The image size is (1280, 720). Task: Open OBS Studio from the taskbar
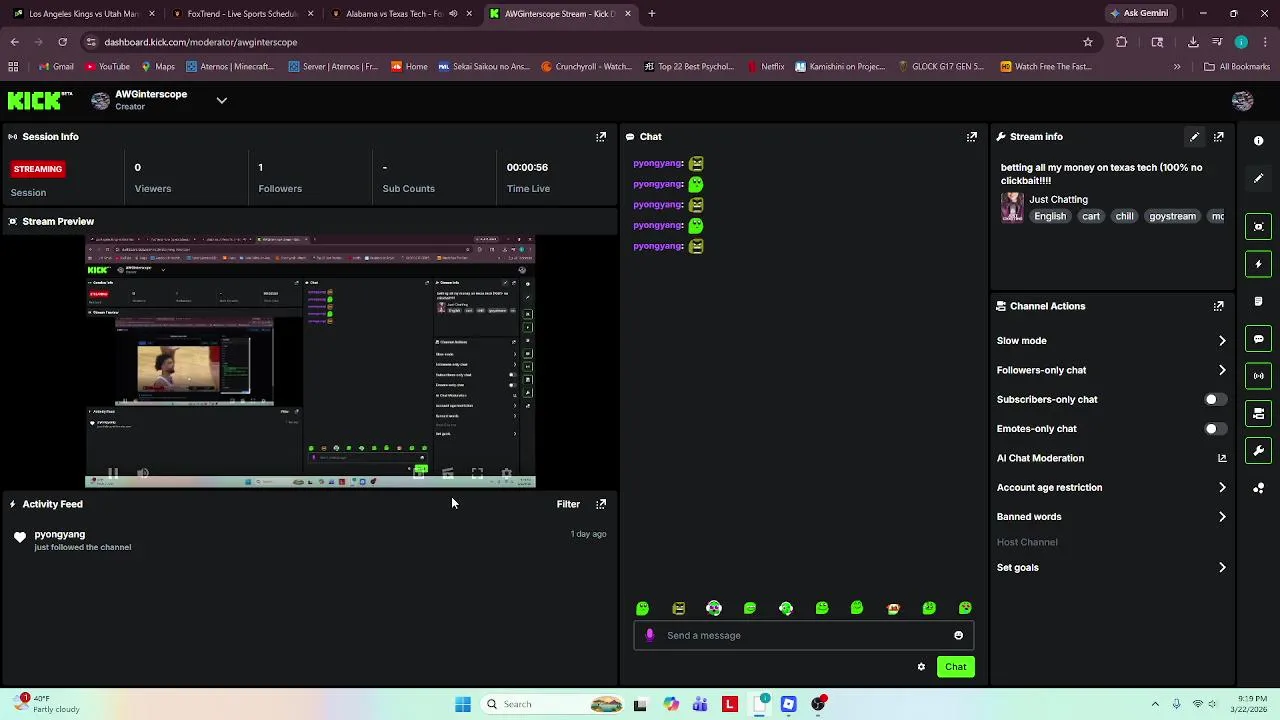pyautogui.click(x=819, y=704)
